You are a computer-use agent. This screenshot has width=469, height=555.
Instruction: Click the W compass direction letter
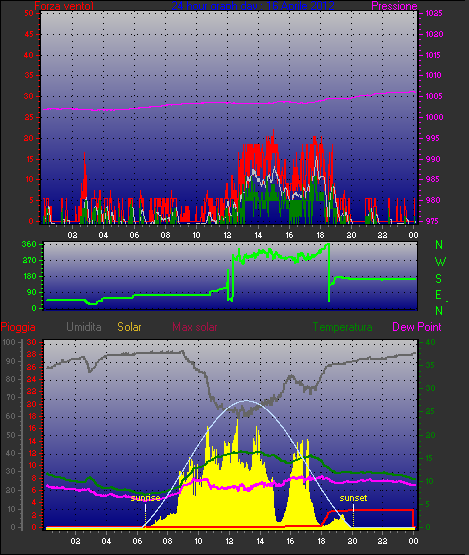coord(440,262)
